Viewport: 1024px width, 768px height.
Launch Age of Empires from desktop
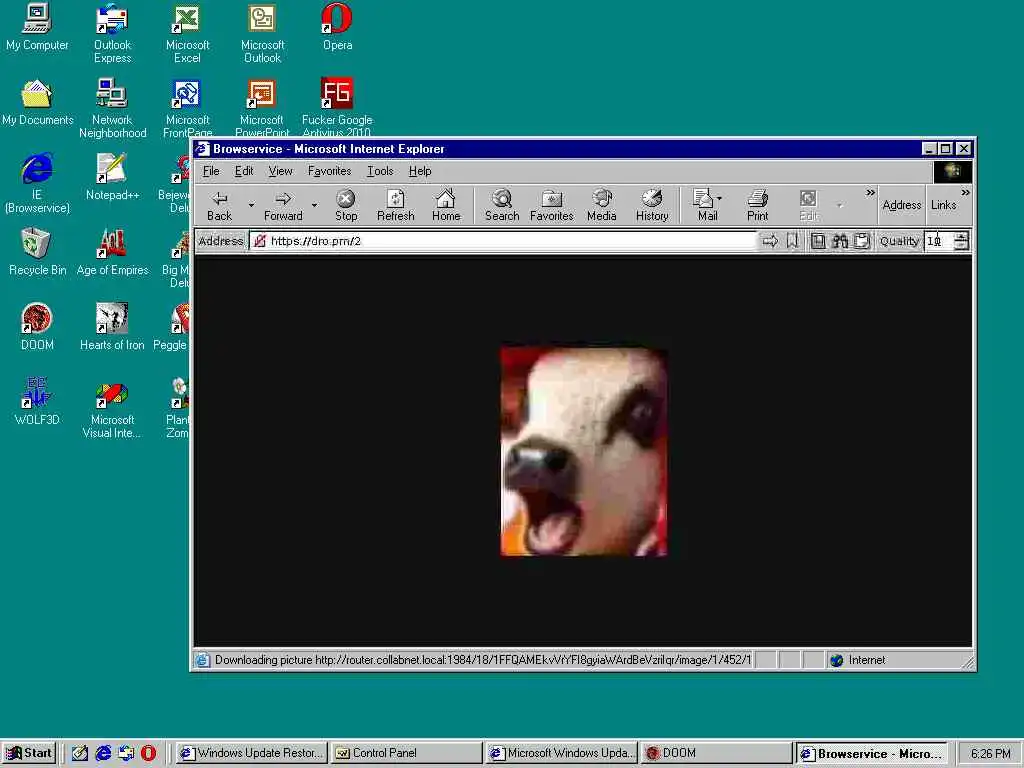(112, 252)
